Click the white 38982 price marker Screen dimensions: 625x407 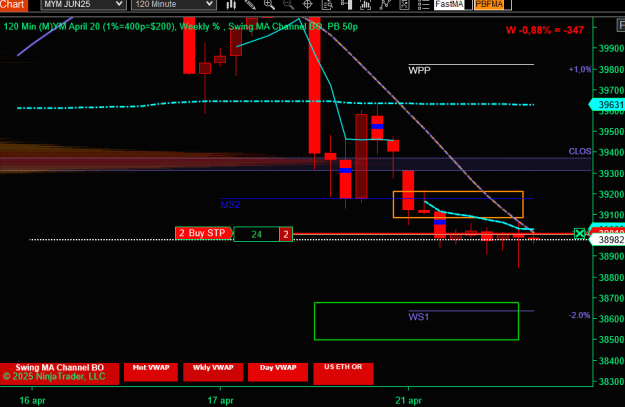coord(607,240)
